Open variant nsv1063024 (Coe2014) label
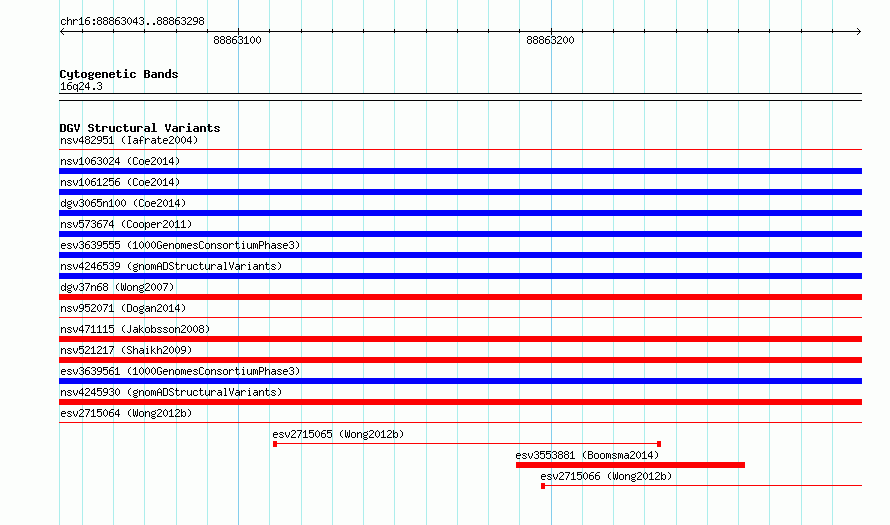The width and height of the screenshot is (890, 525). (x=120, y=161)
